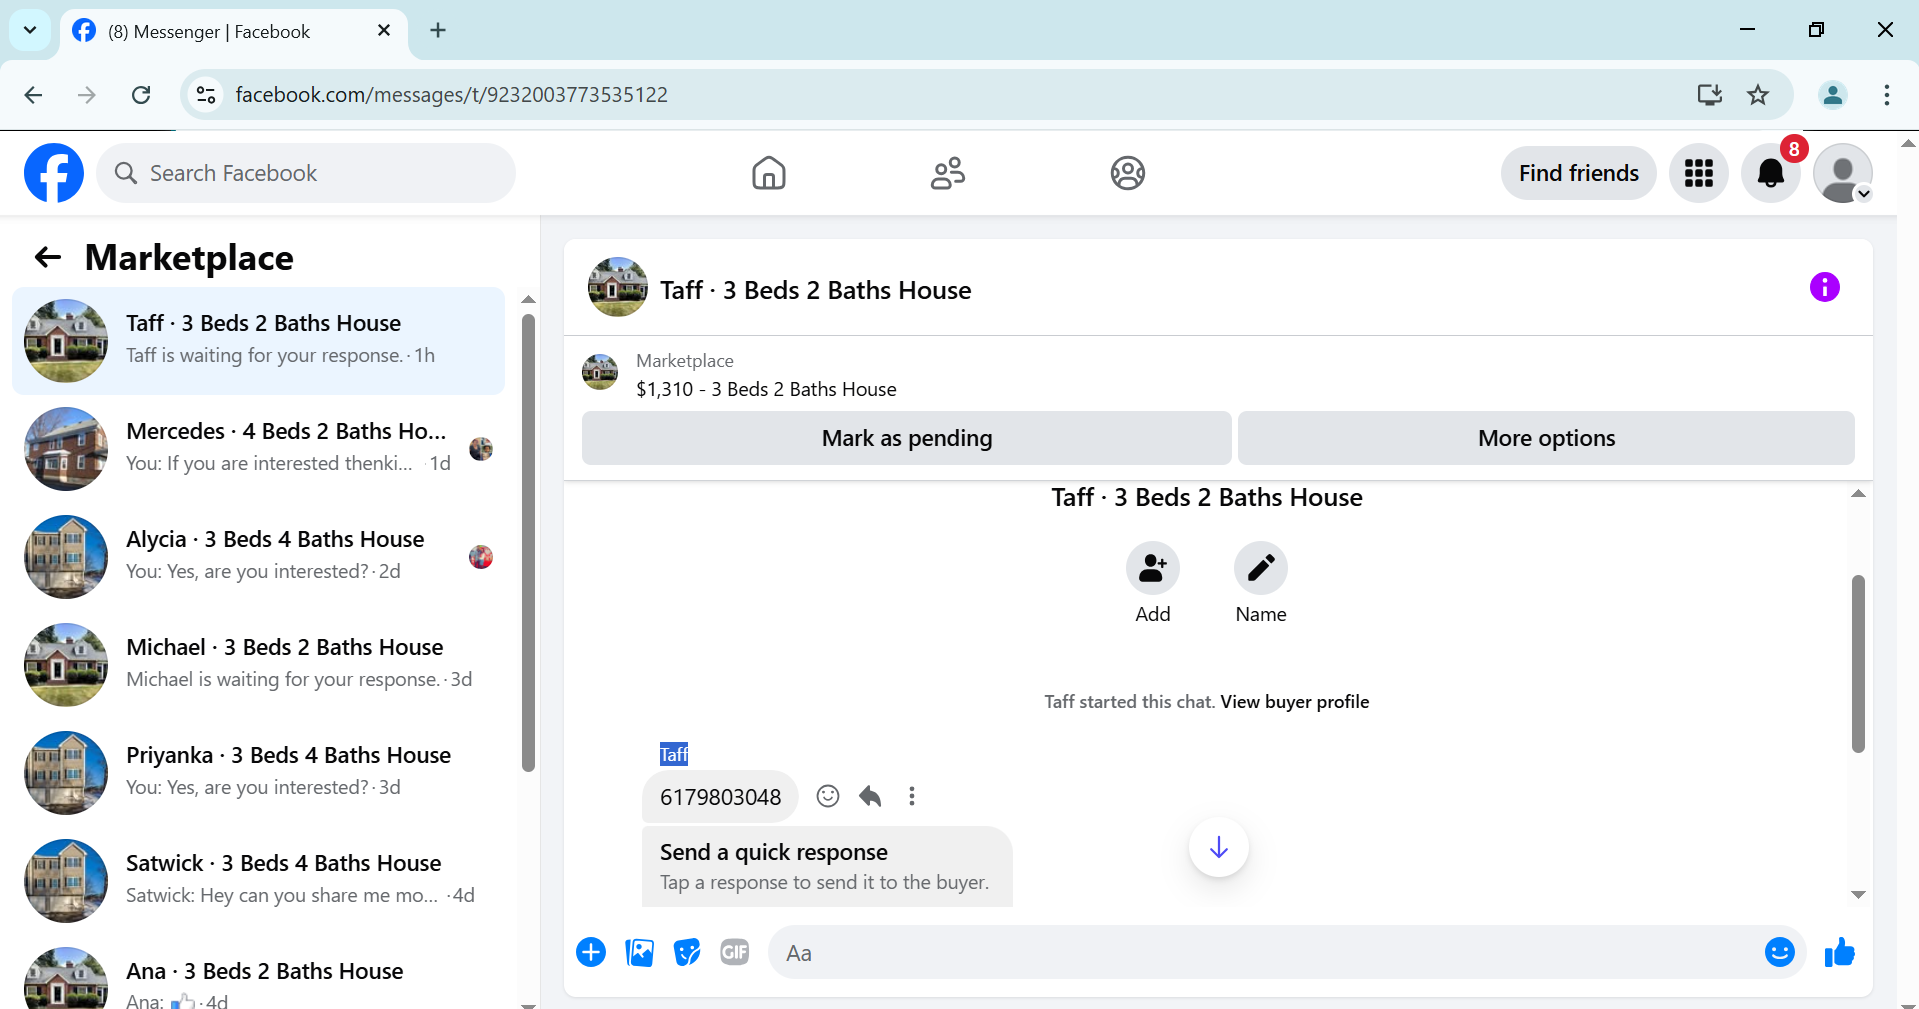View site information icon in address bar
Screen dimensions: 1919x1009
pyautogui.click(x=206, y=95)
